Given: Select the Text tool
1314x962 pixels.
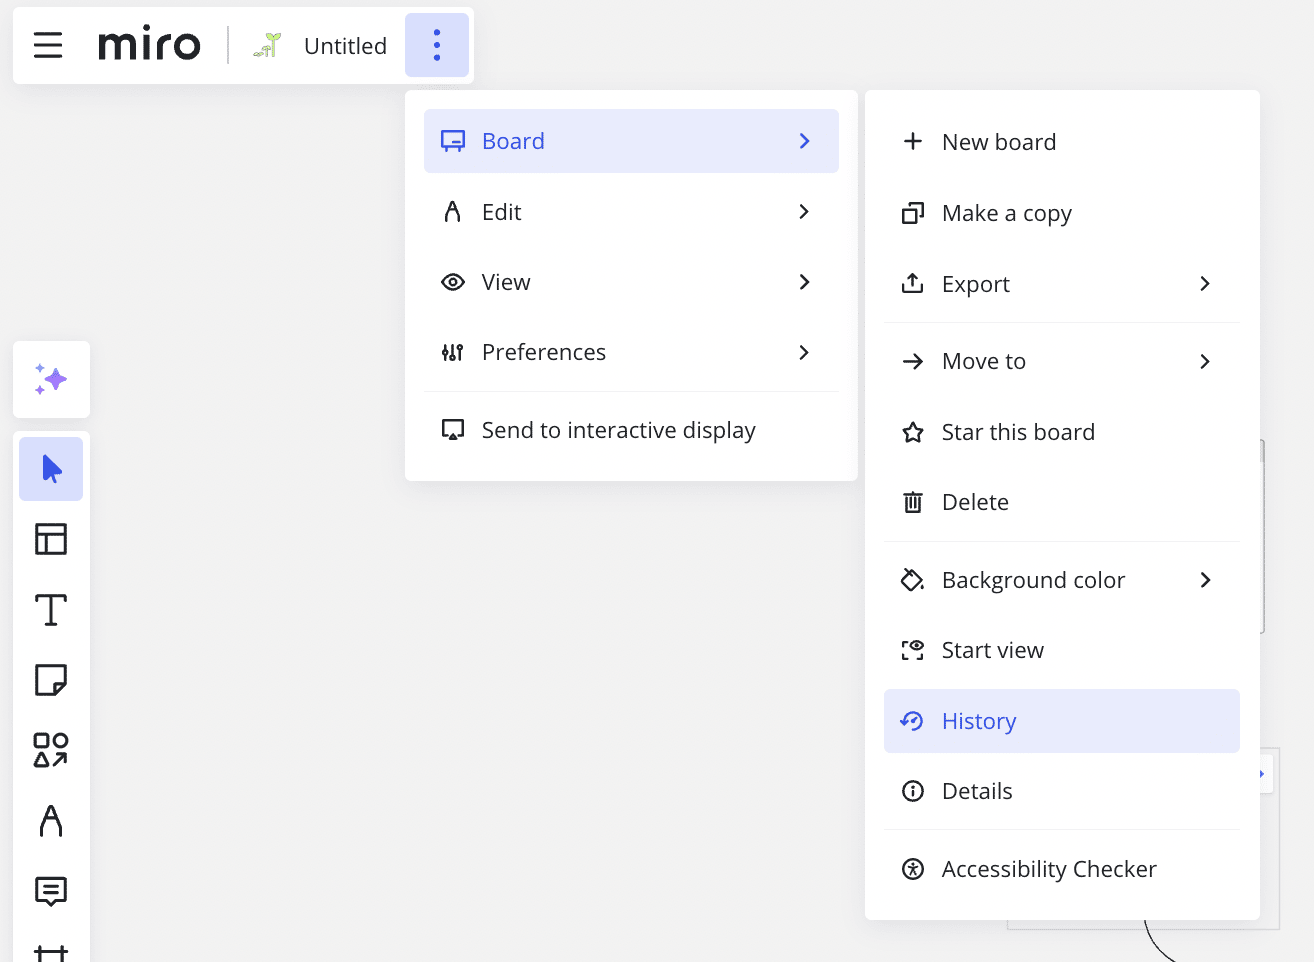Looking at the screenshot, I should [51, 610].
